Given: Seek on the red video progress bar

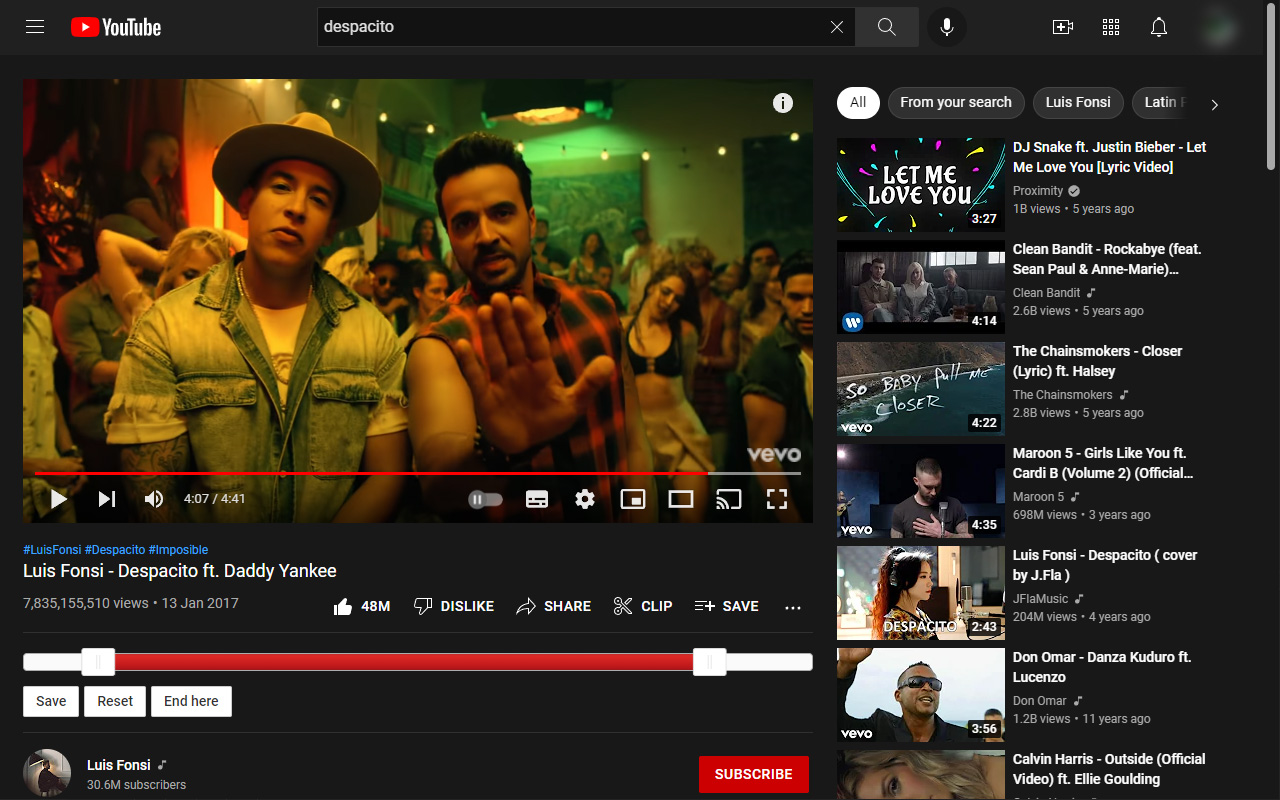Looking at the screenshot, I should 417,473.
